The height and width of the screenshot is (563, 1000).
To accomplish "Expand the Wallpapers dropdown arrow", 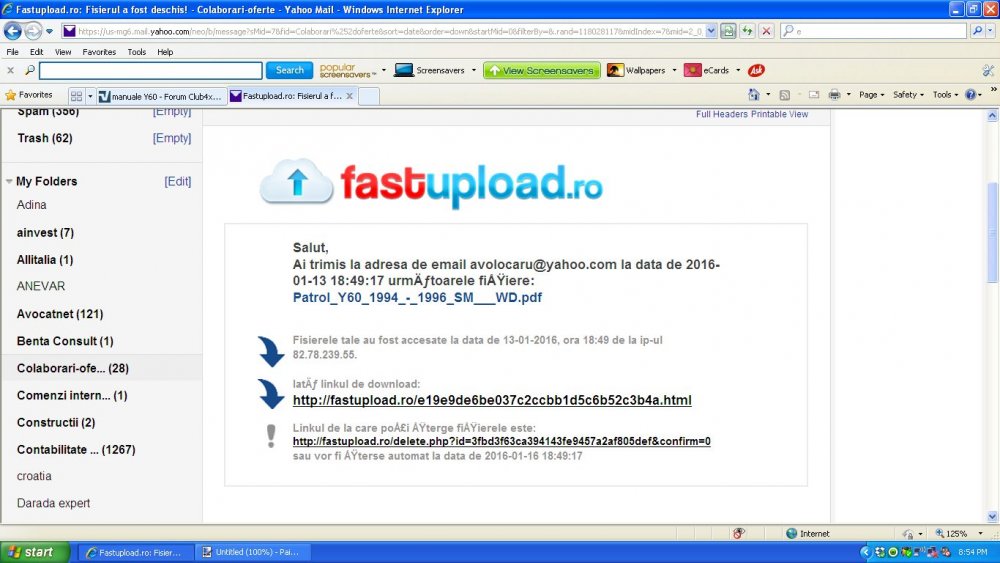I will tap(674, 70).
